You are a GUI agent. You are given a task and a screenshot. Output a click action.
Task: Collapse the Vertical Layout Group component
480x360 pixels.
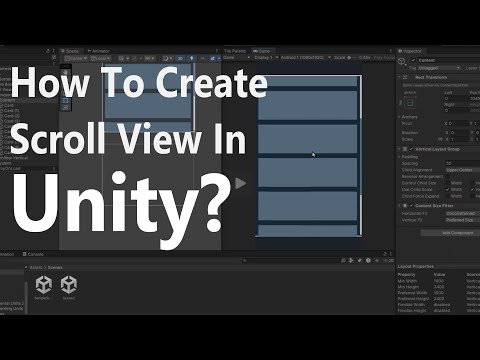(400, 149)
